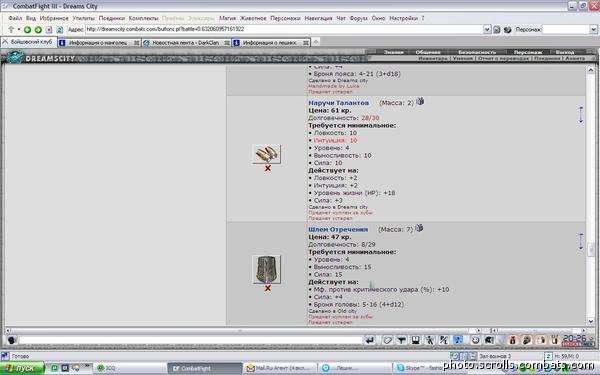The width and height of the screenshot is (600, 375).
Task: Click the save chat floppy icon
Action: 416,340
